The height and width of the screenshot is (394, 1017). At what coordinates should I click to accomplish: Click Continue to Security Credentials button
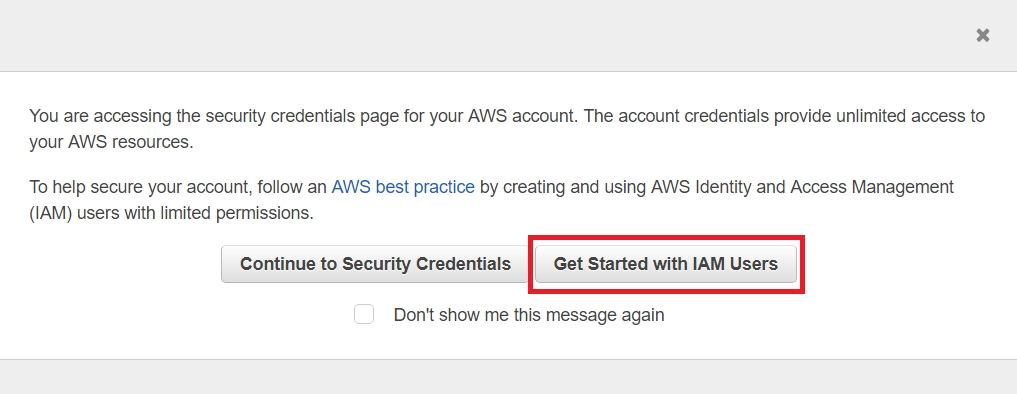(375, 264)
